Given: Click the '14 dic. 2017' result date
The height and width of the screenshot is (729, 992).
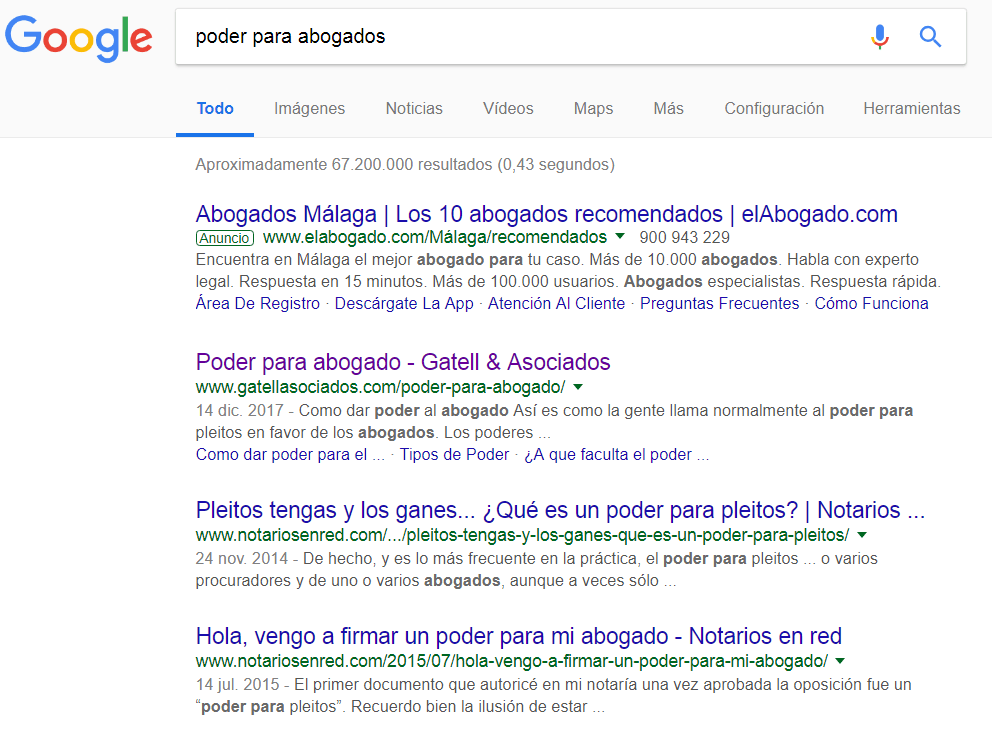Looking at the screenshot, I should coord(239,411).
